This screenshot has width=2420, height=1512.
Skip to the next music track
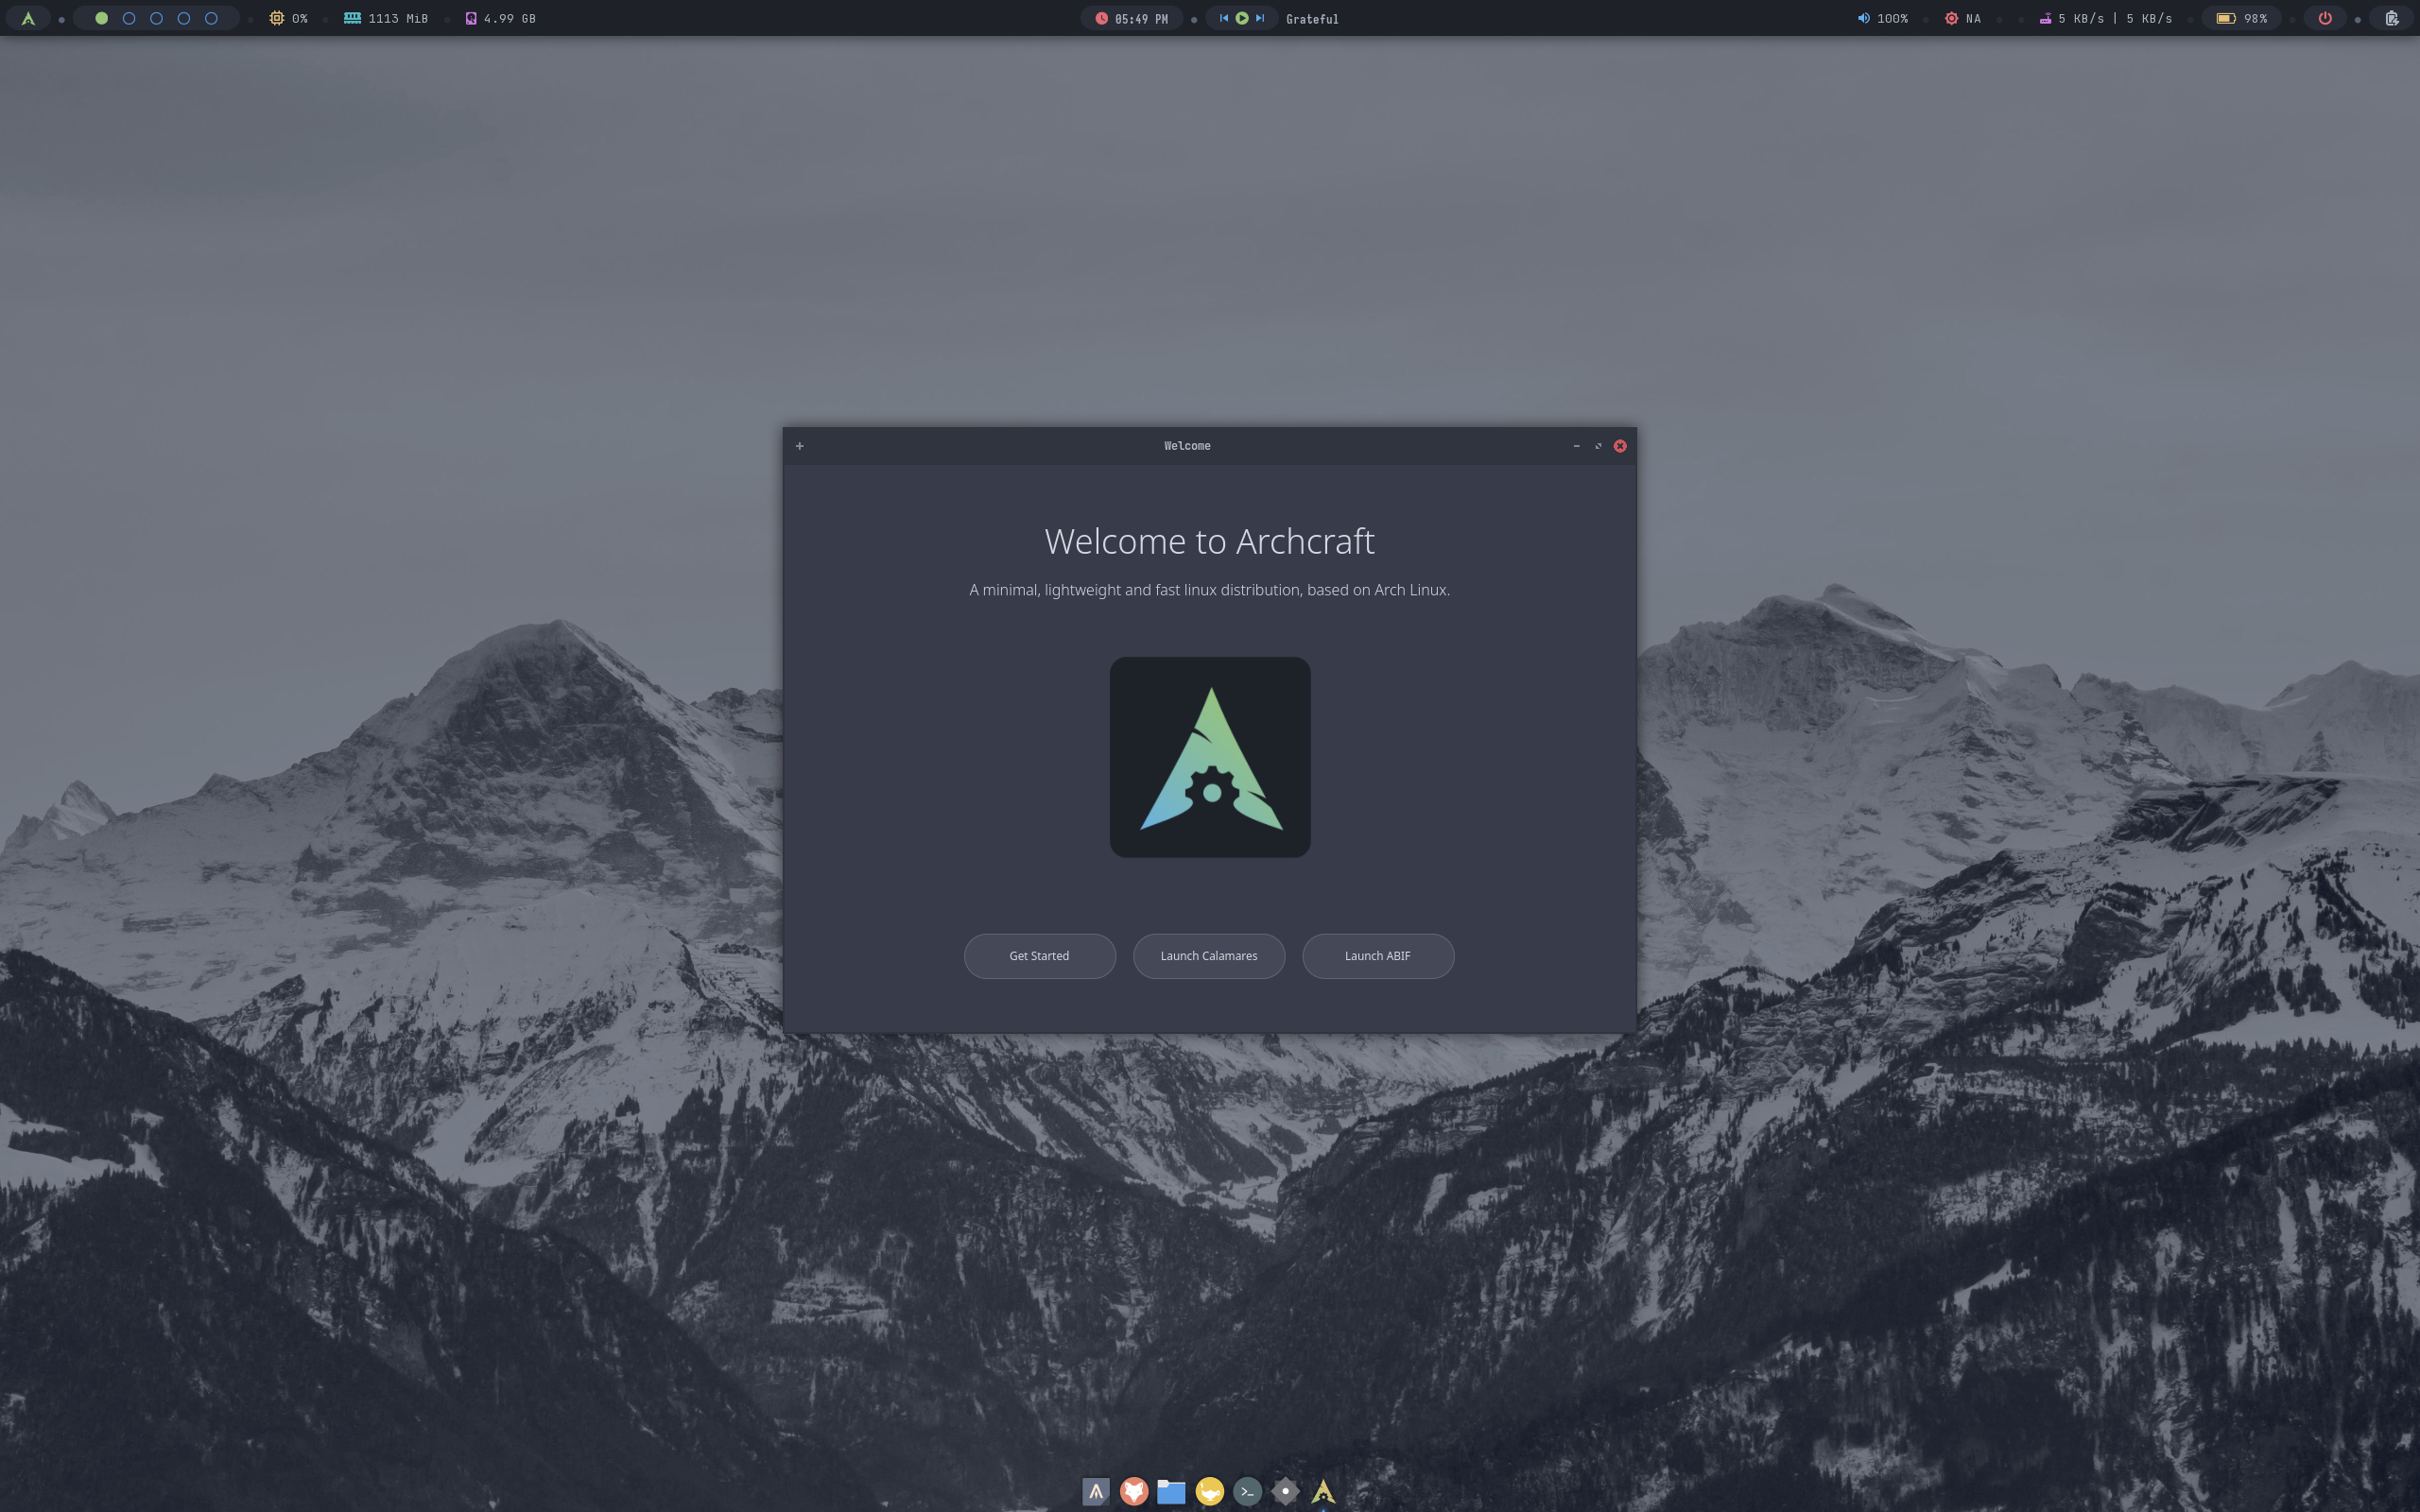1260,18
